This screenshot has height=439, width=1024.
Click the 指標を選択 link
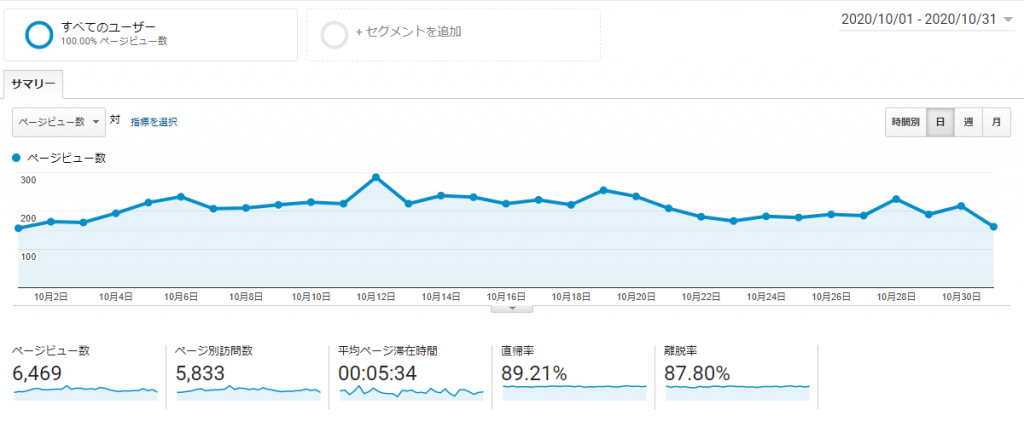coord(154,122)
